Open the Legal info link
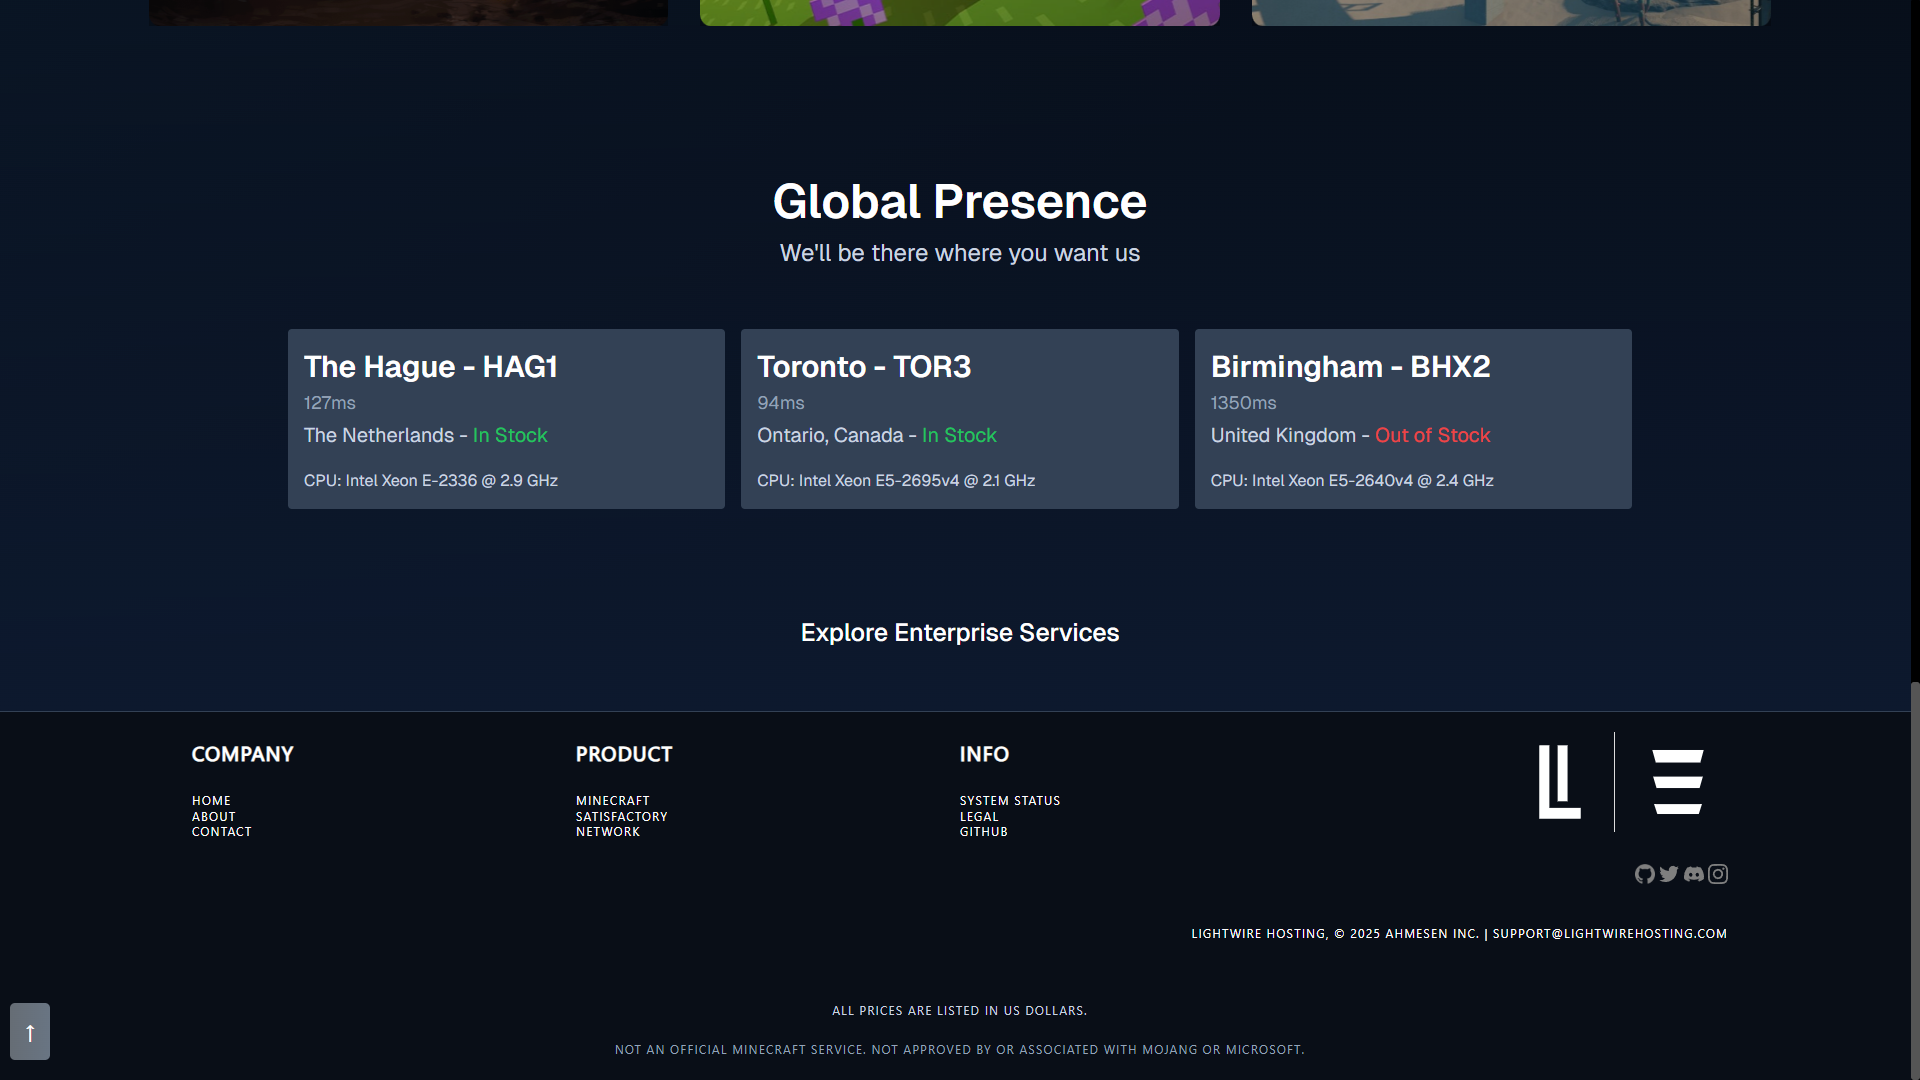The width and height of the screenshot is (1920, 1080). pyautogui.click(x=979, y=817)
